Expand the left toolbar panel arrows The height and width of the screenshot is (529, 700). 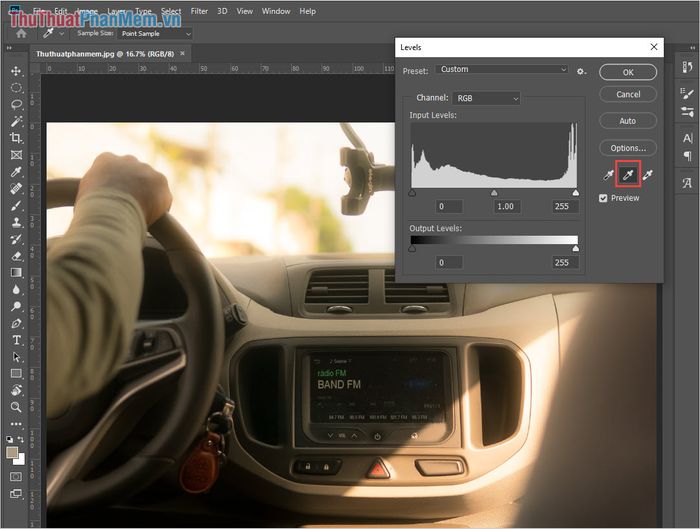(9, 48)
